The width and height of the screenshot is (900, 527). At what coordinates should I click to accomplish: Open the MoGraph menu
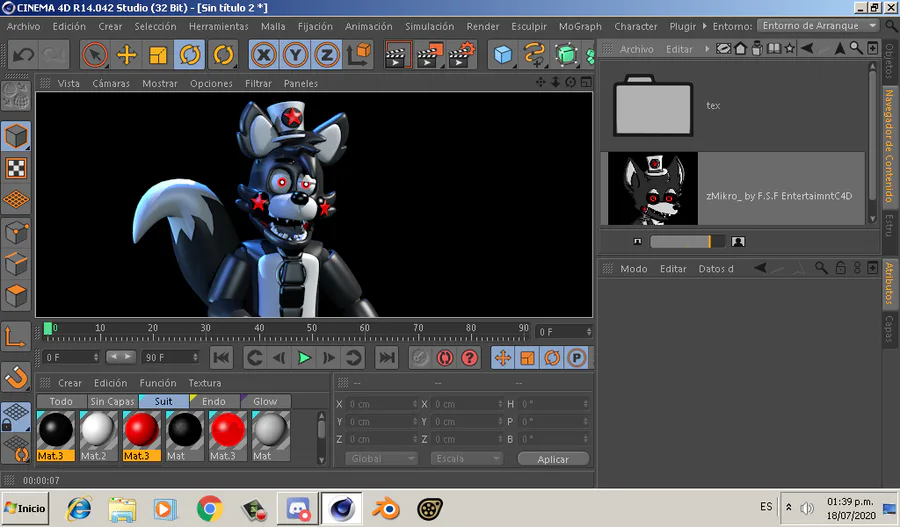pos(580,26)
